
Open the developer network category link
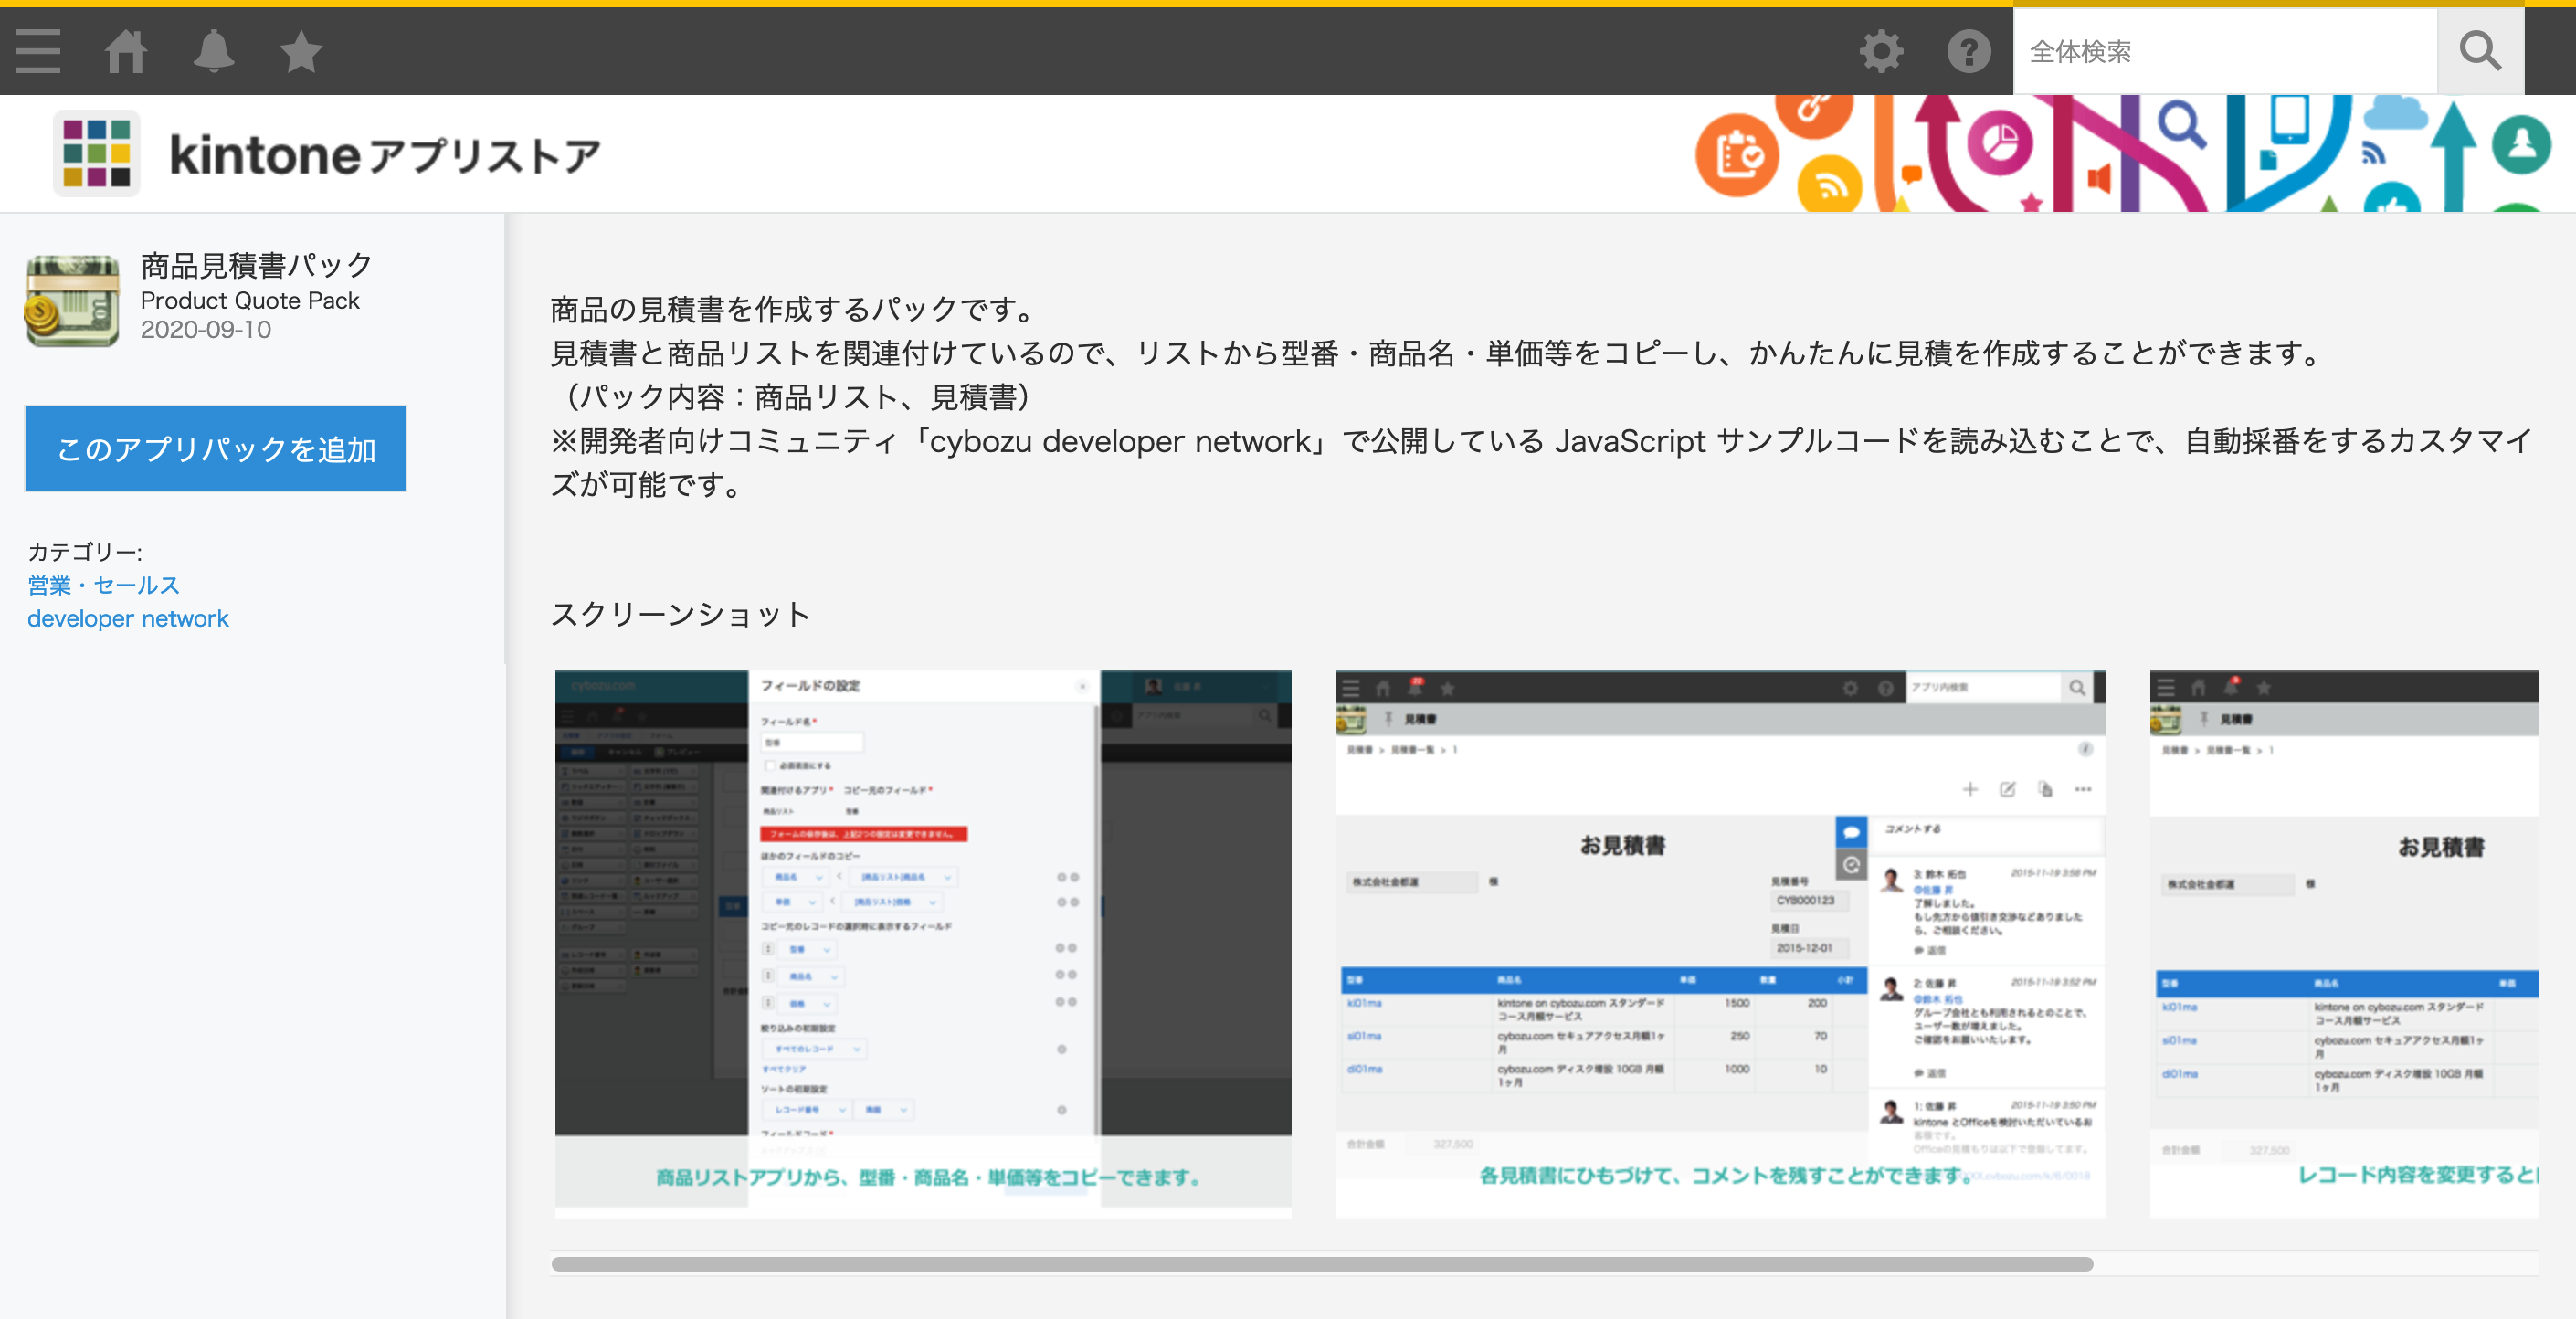point(128,618)
